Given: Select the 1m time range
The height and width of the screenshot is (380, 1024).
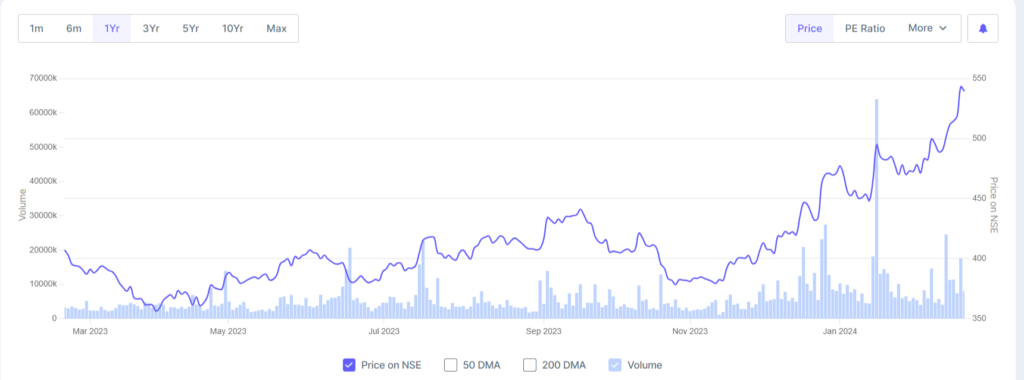Looking at the screenshot, I should coord(37,29).
